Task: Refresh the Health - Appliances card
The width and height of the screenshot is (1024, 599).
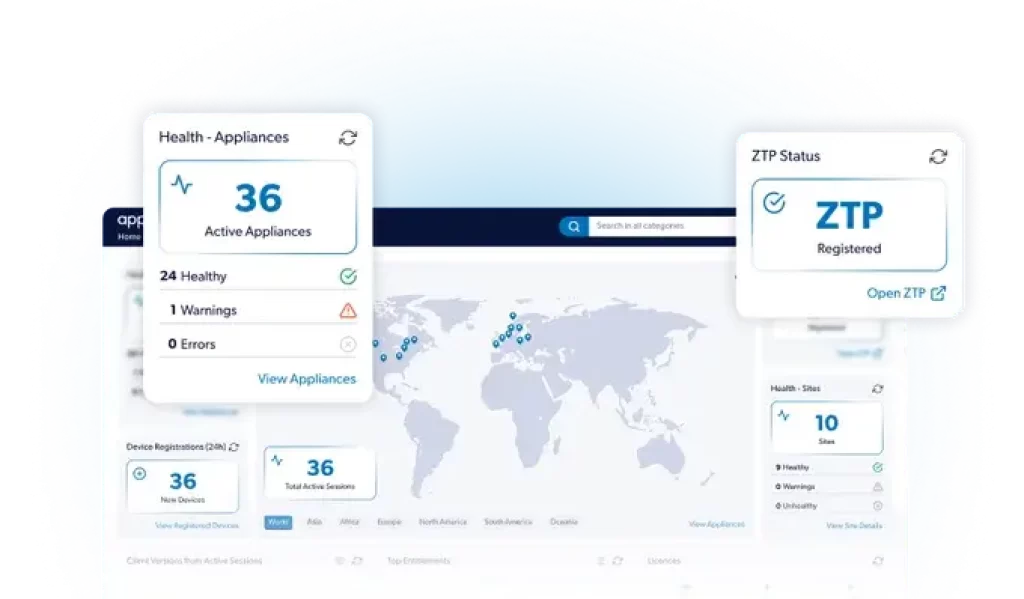Action: tap(347, 137)
